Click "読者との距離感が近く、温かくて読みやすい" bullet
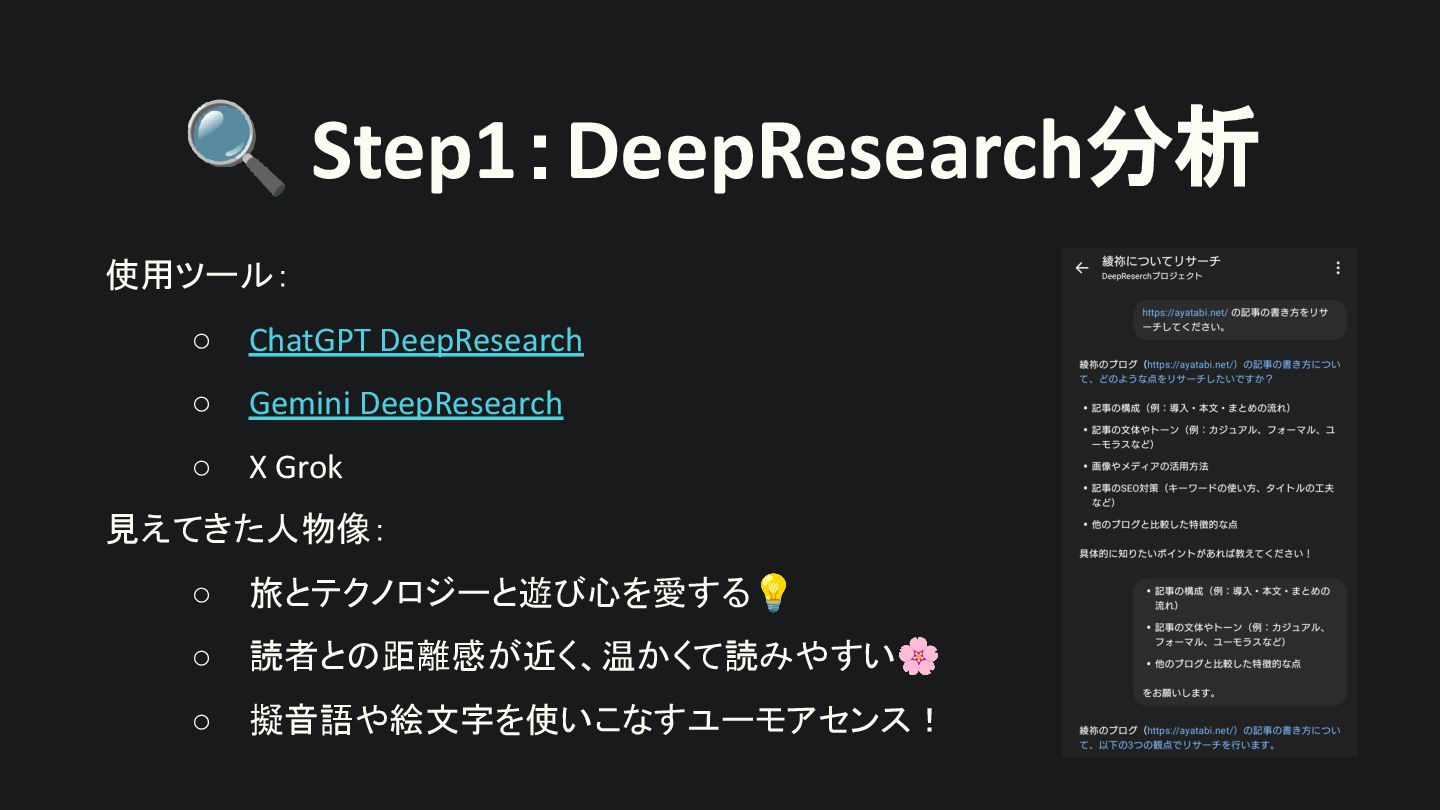This screenshot has height=810, width=1440. 572,656
